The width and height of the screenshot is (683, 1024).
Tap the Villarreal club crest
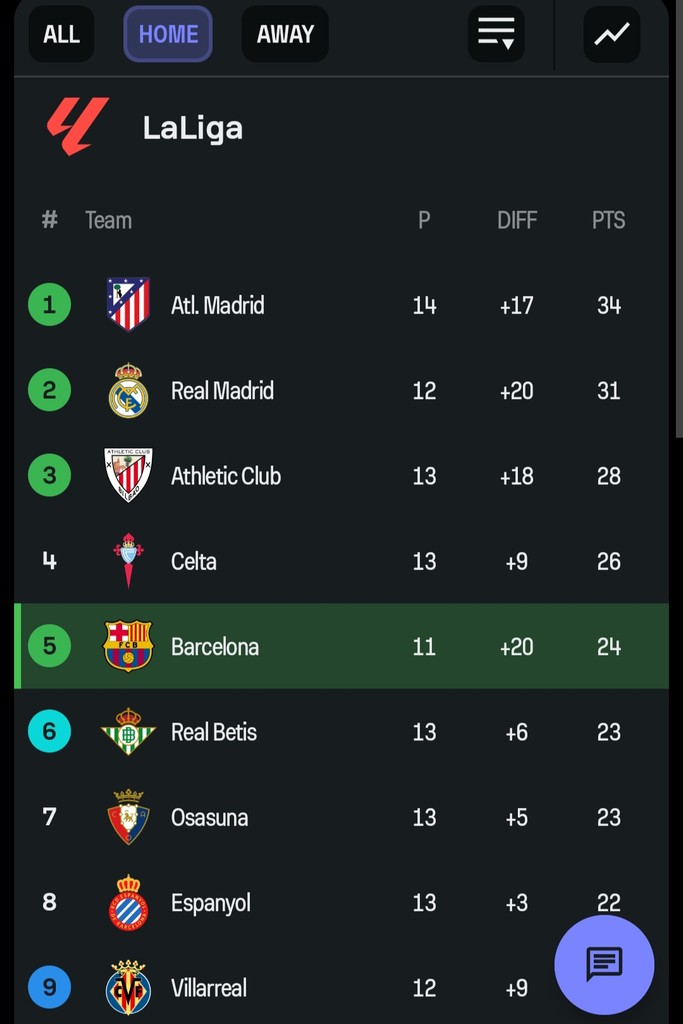(x=128, y=988)
